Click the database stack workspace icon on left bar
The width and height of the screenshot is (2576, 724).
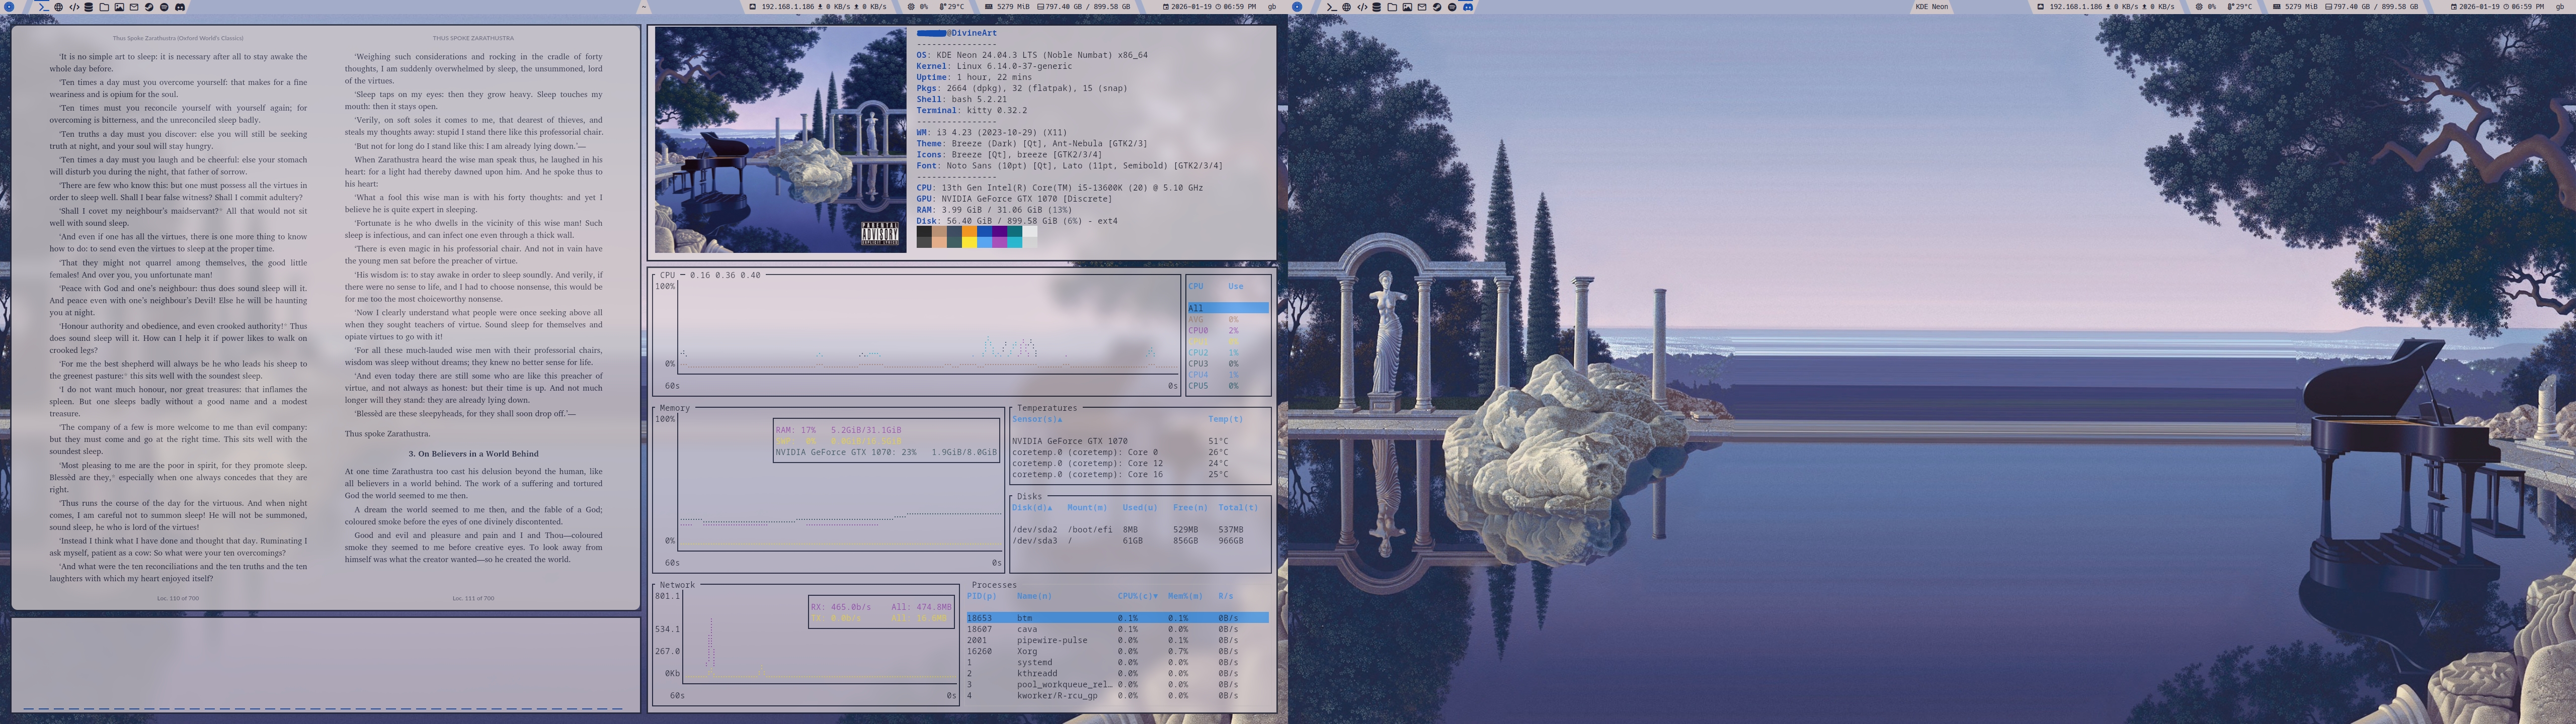point(89,7)
